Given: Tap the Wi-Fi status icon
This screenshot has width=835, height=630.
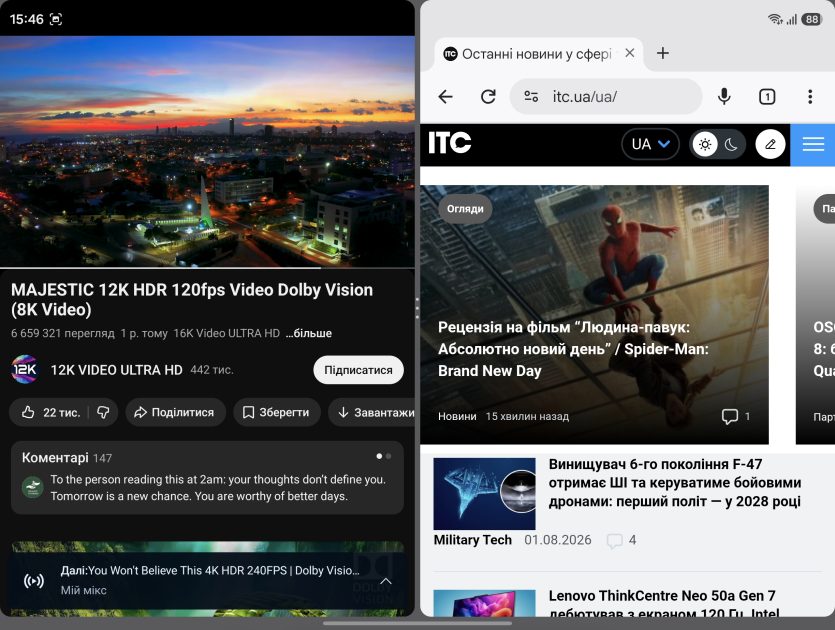Looking at the screenshot, I should [775, 20].
